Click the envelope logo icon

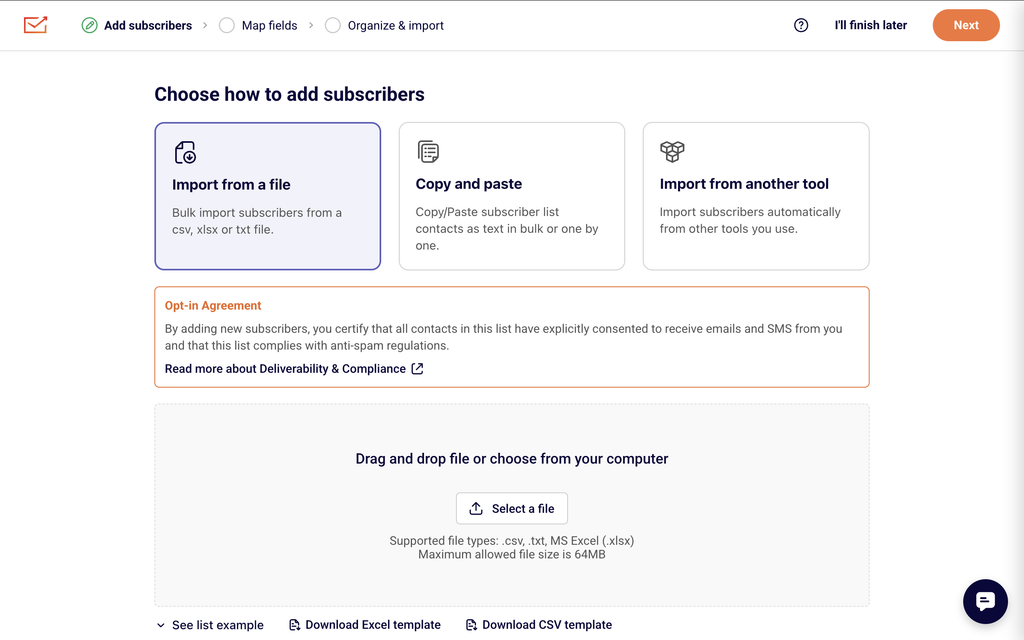(x=35, y=25)
